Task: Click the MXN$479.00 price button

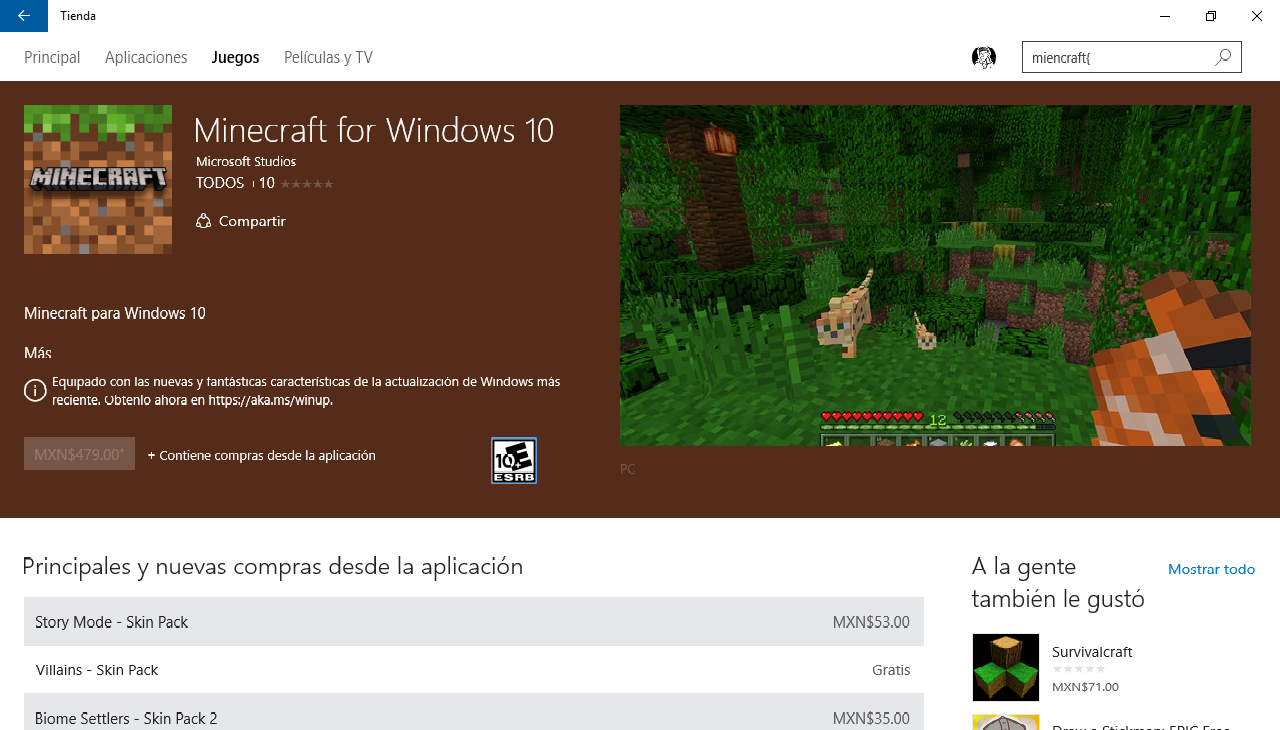Action: (x=79, y=454)
